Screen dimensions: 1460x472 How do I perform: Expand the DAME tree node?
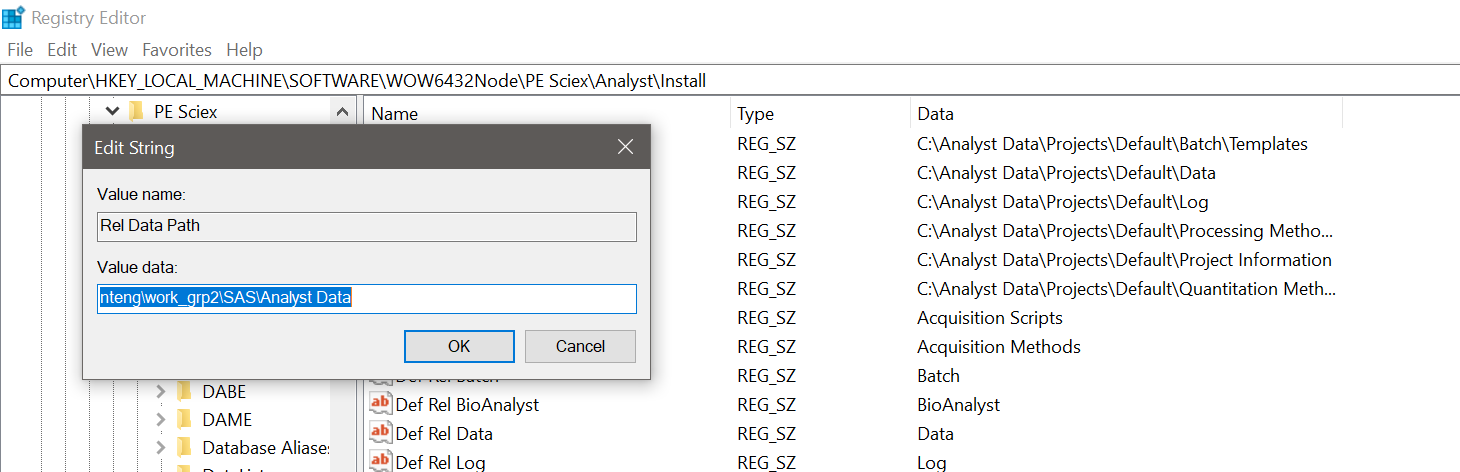(160, 419)
